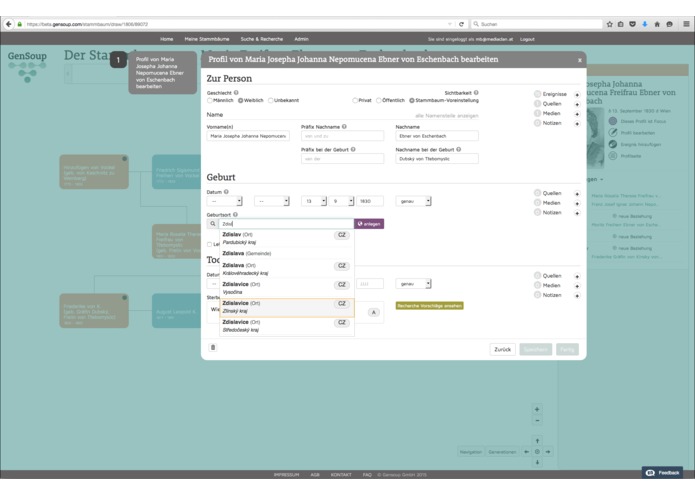The width and height of the screenshot is (695, 494).
Task: Open the first birth date dropdown
Action: point(224,201)
